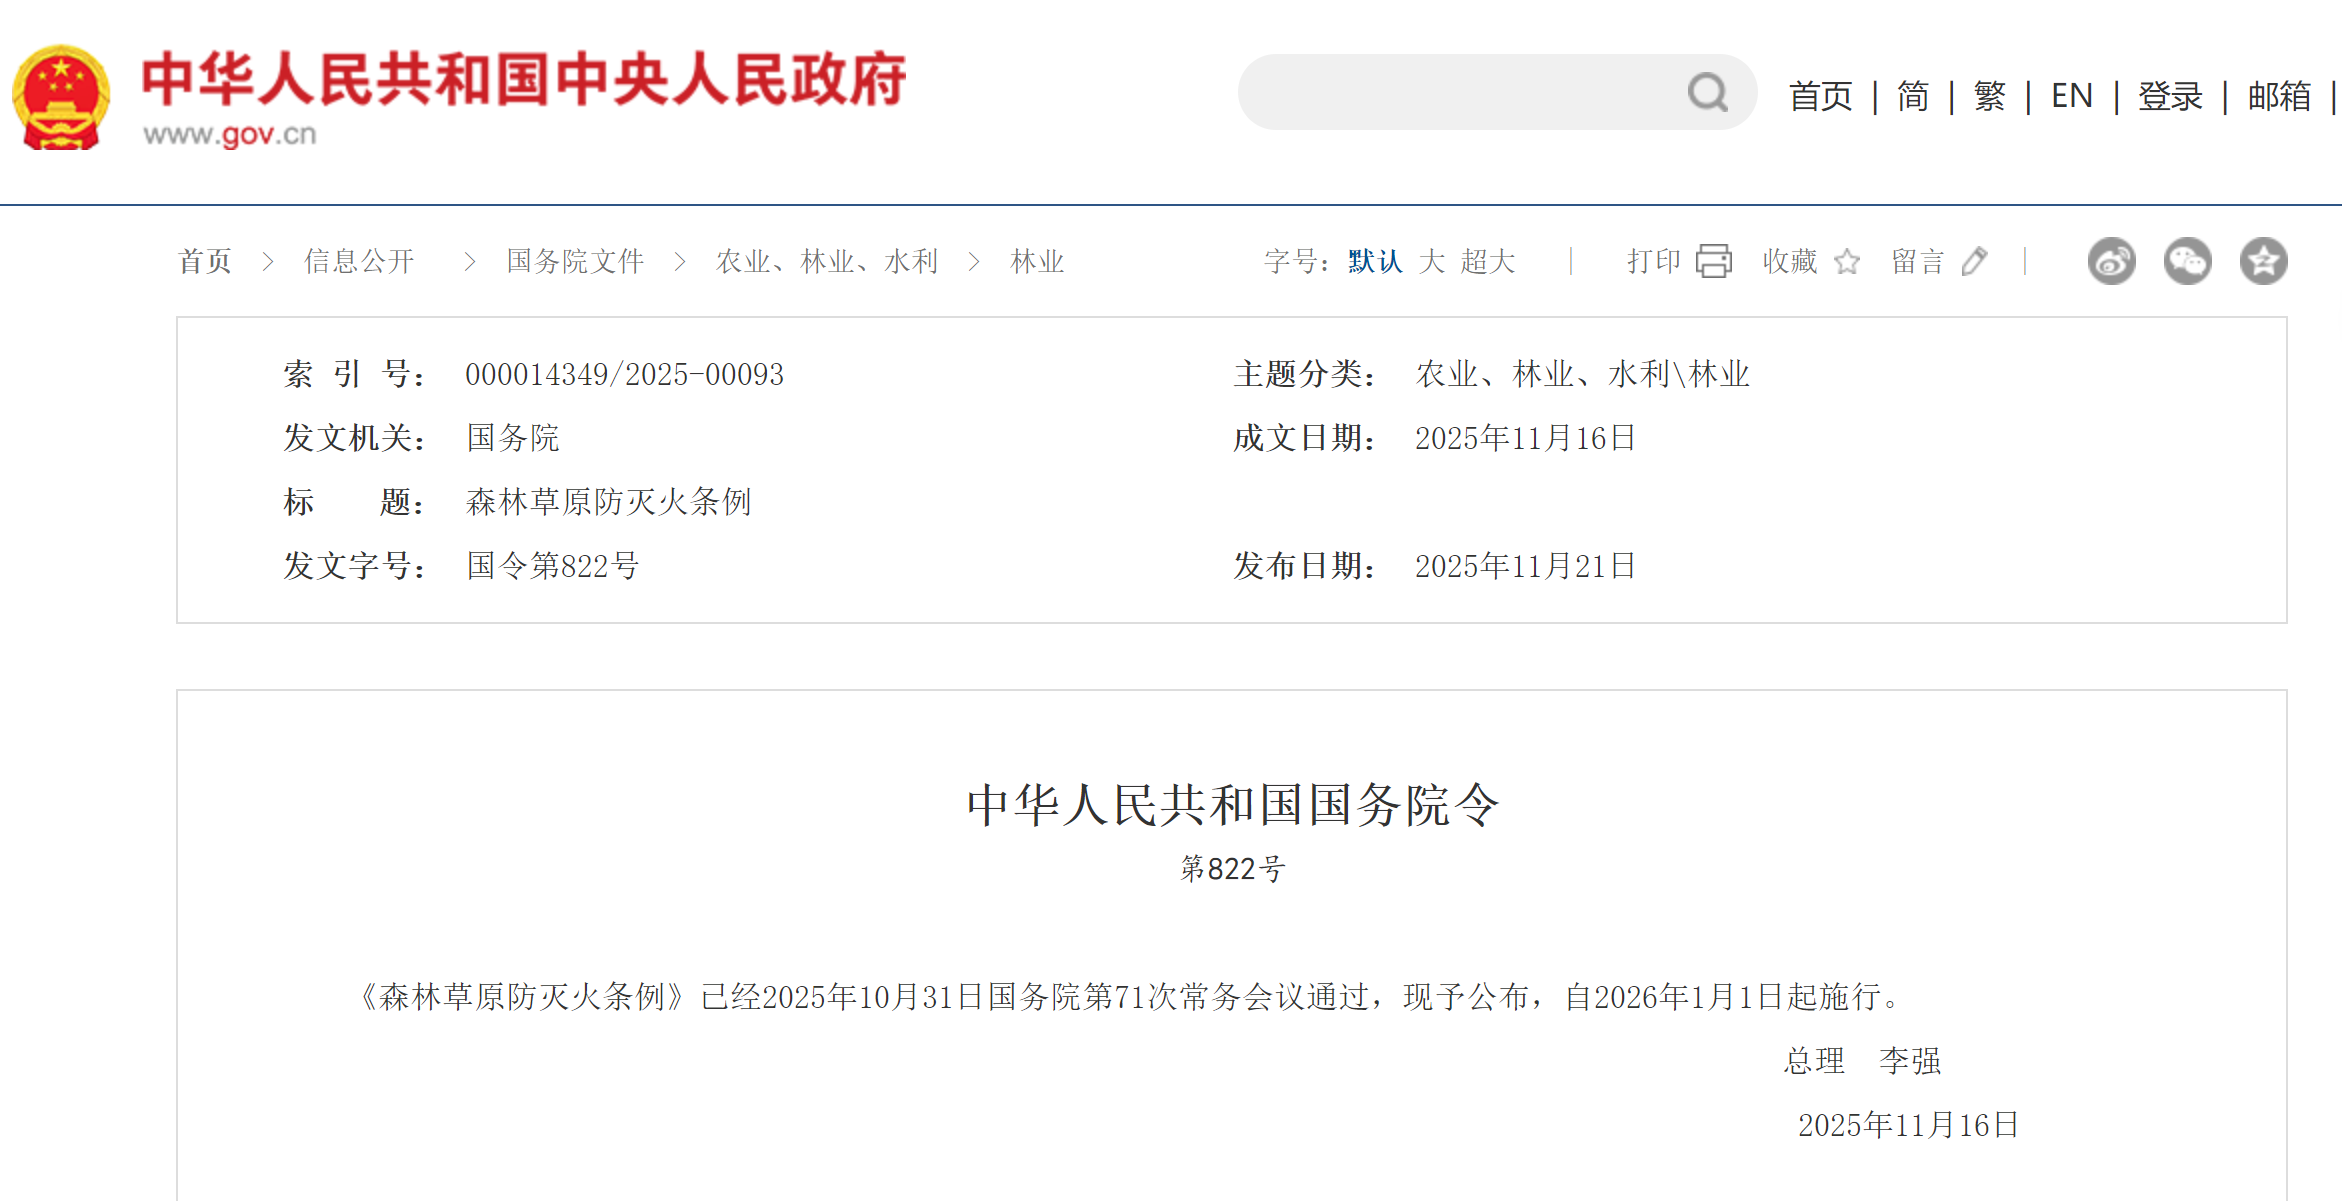
Task: Click the pencil comment icon
Action: click(1974, 262)
